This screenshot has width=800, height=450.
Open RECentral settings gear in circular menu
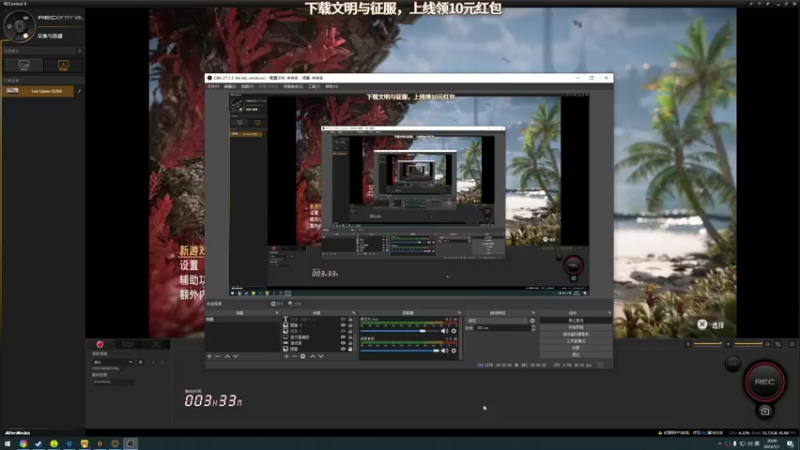point(9,27)
